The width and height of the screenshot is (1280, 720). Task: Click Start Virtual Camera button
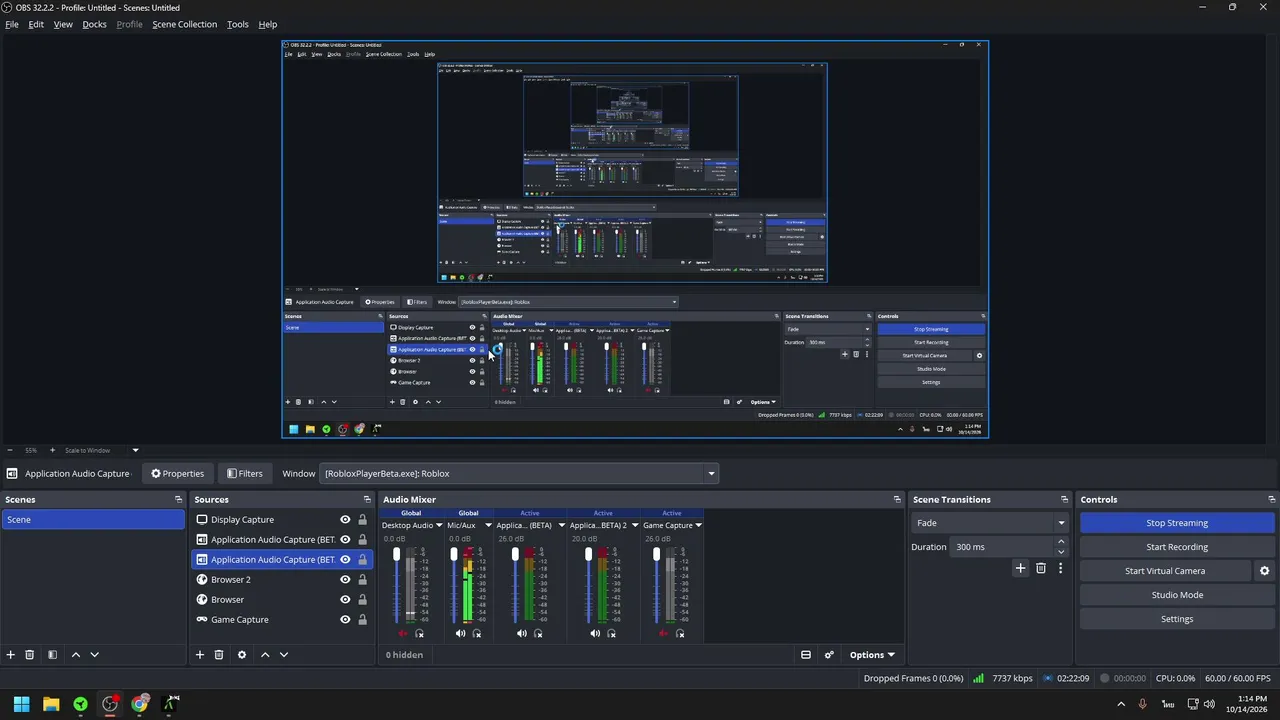pos(1165,571)
